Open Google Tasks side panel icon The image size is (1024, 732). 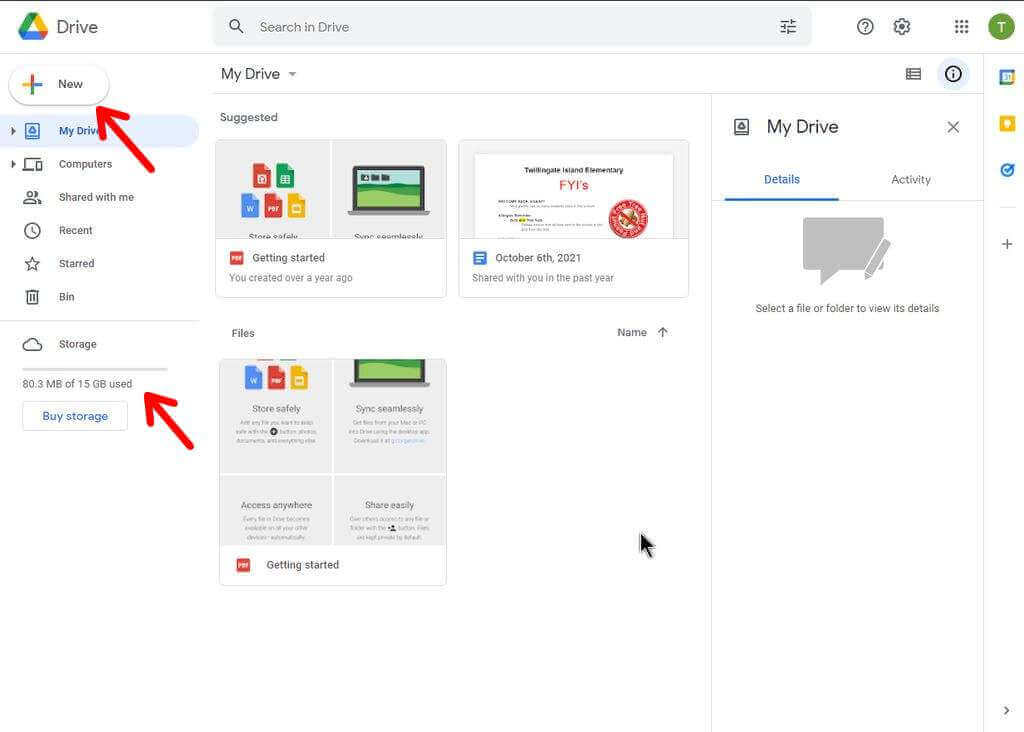coord(1007,170)
